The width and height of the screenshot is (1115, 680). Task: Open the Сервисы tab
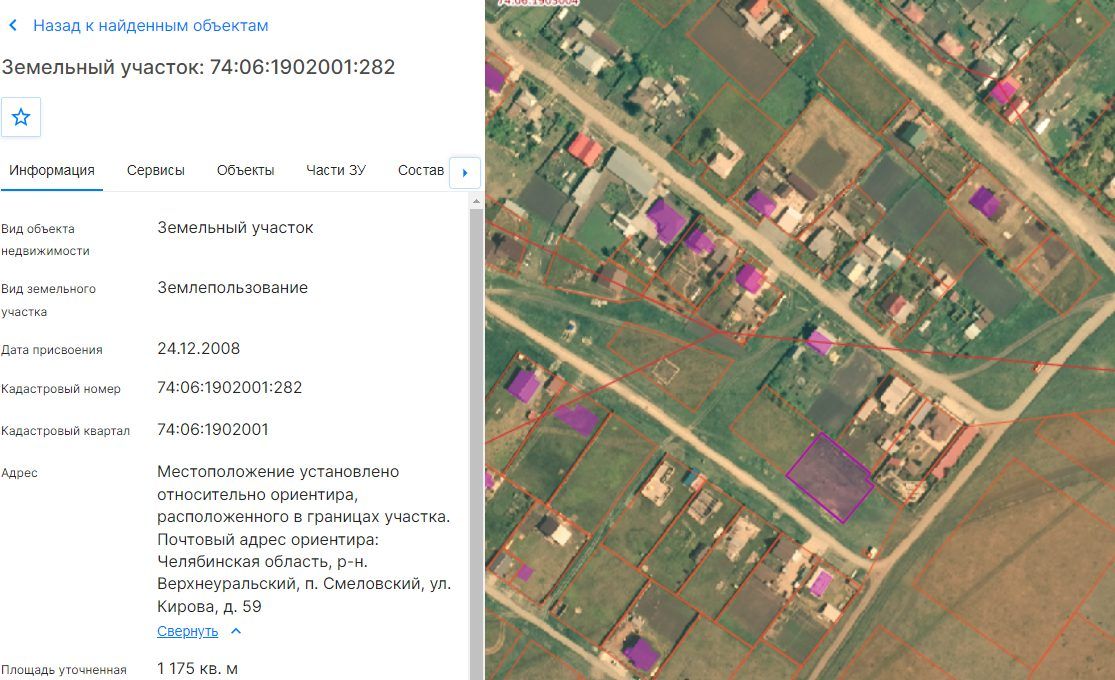click(156, 171)
